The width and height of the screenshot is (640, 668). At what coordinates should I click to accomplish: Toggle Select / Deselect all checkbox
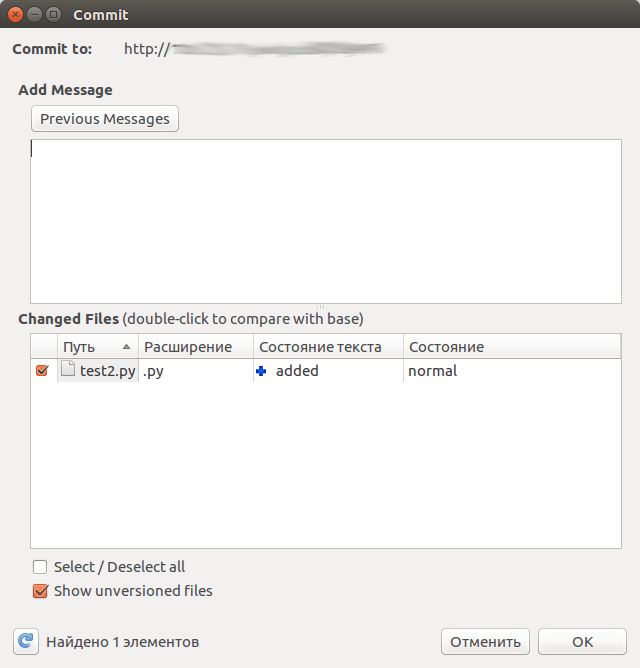tap(40, 567)
